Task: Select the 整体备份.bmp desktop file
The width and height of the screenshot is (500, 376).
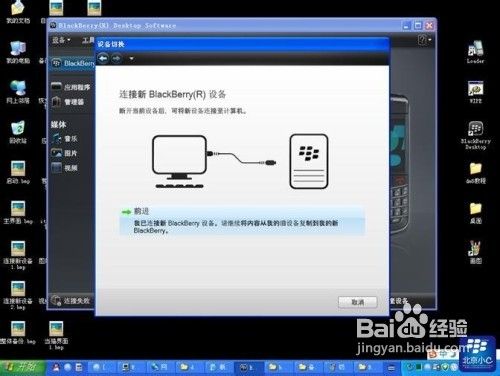Action: point(18,332)
